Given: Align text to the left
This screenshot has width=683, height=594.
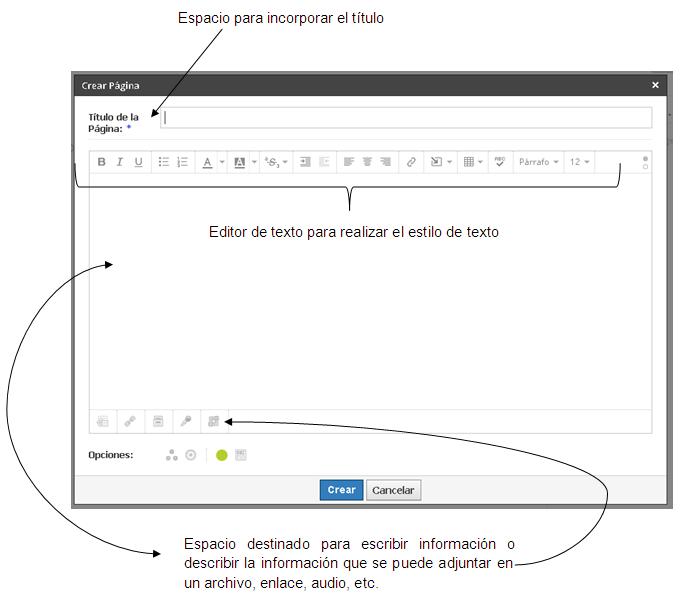Looking at the screenshot, I should pyautogui.click(x=349, y=162).
